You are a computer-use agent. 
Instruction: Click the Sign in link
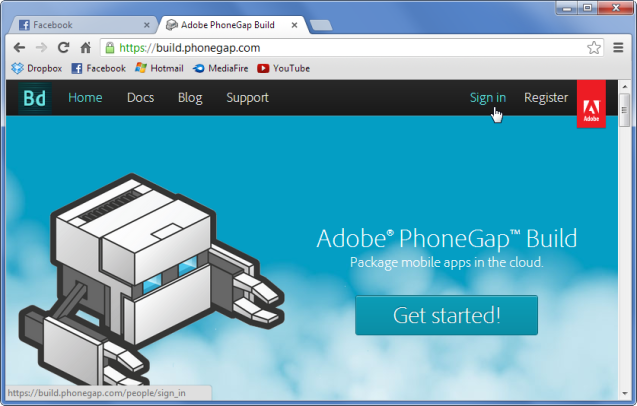[488, 98]
